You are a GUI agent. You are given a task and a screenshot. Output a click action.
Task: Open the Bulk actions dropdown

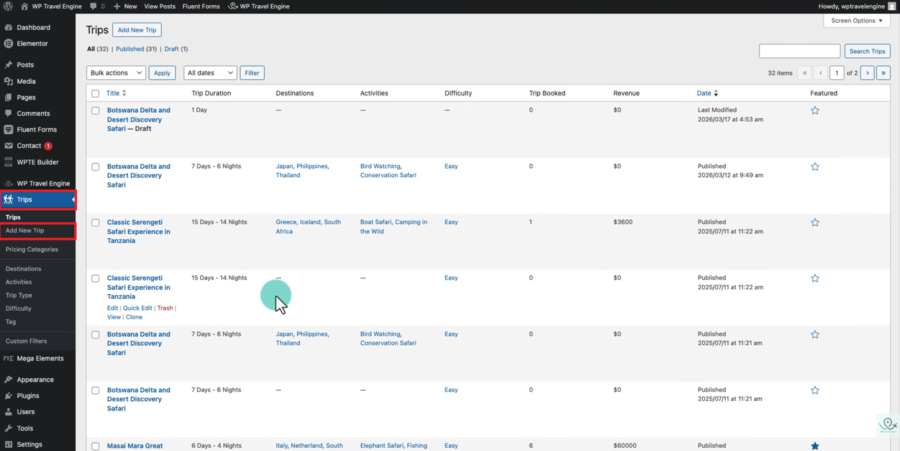click(x=115, y=73)
